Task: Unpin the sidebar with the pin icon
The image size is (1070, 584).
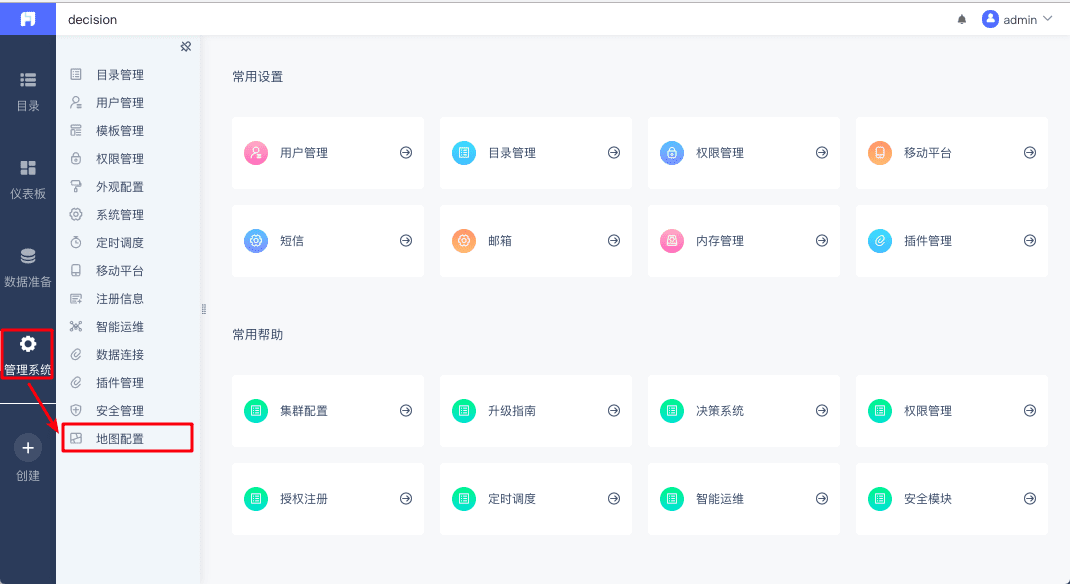Action: (185, 46)
